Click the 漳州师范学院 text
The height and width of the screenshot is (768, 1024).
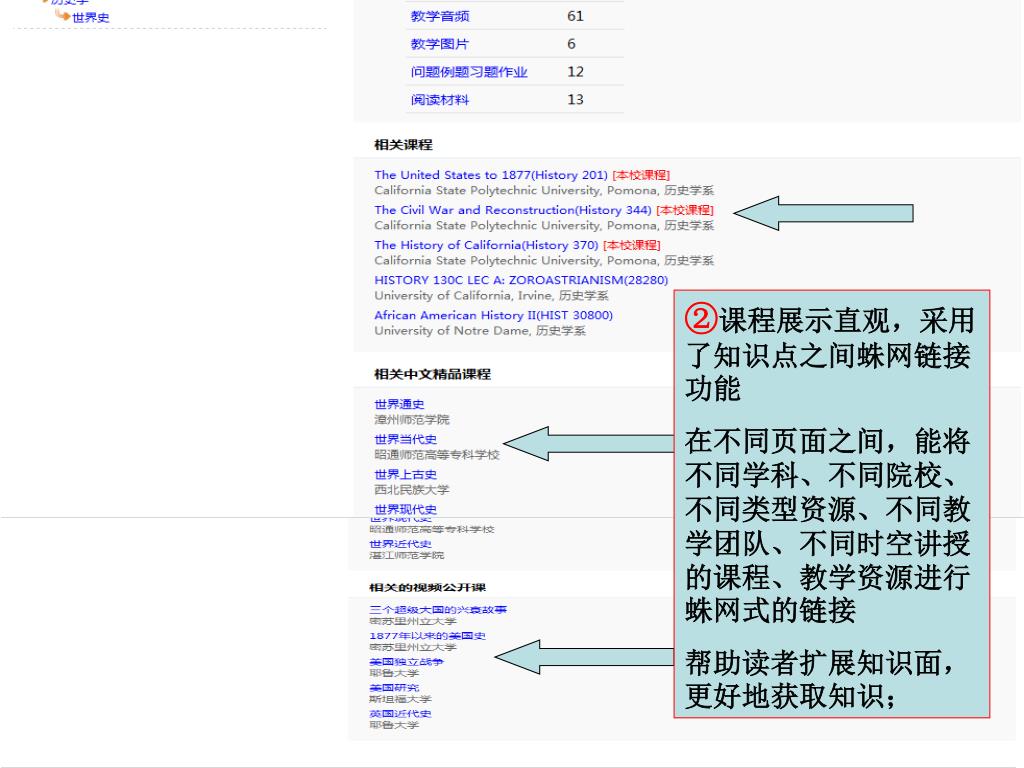coord(411,419)
